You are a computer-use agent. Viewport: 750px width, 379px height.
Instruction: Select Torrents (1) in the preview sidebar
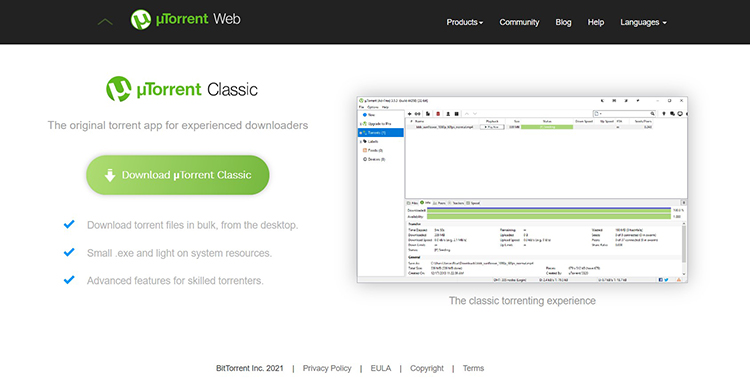click(381, 133)
